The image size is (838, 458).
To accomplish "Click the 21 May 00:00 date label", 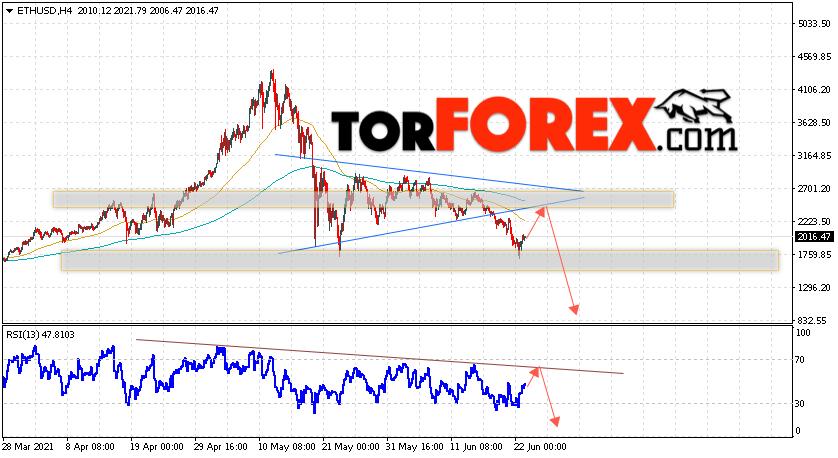I will [351, 447].
